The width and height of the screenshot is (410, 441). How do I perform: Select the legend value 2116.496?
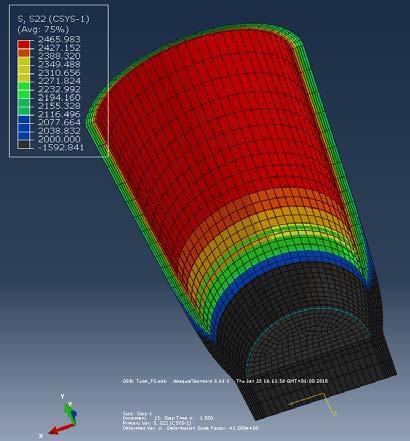(x=59, y=114)
